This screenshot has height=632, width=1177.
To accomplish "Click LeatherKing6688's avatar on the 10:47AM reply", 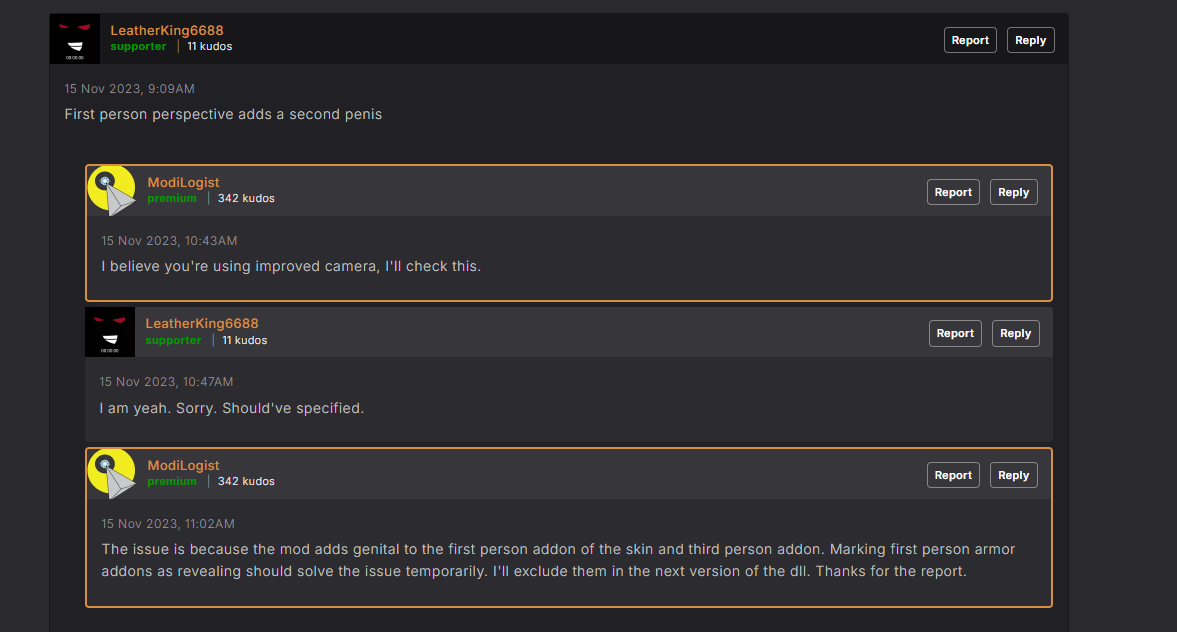I will point(110,332).
